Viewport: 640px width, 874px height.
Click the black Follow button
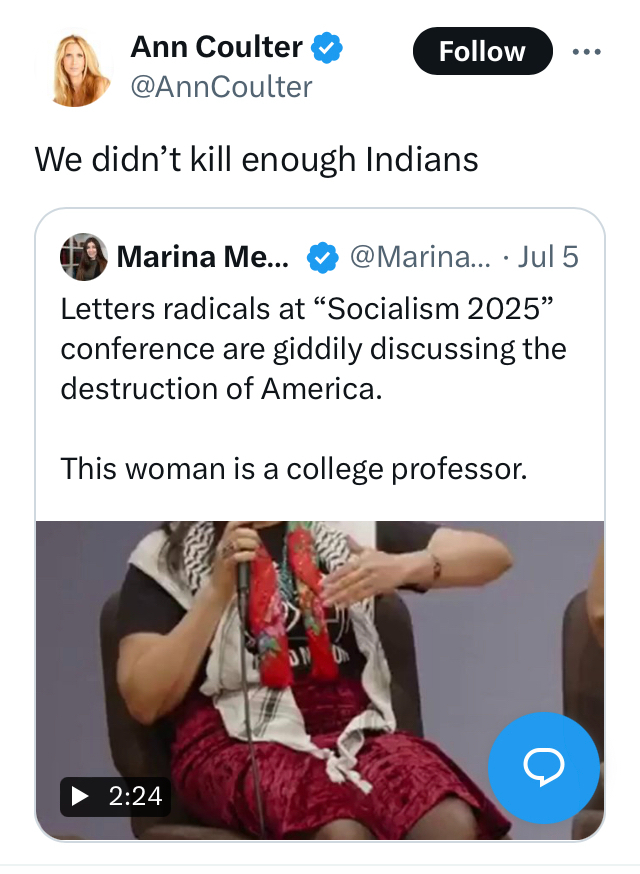click(x=482, y=51)
